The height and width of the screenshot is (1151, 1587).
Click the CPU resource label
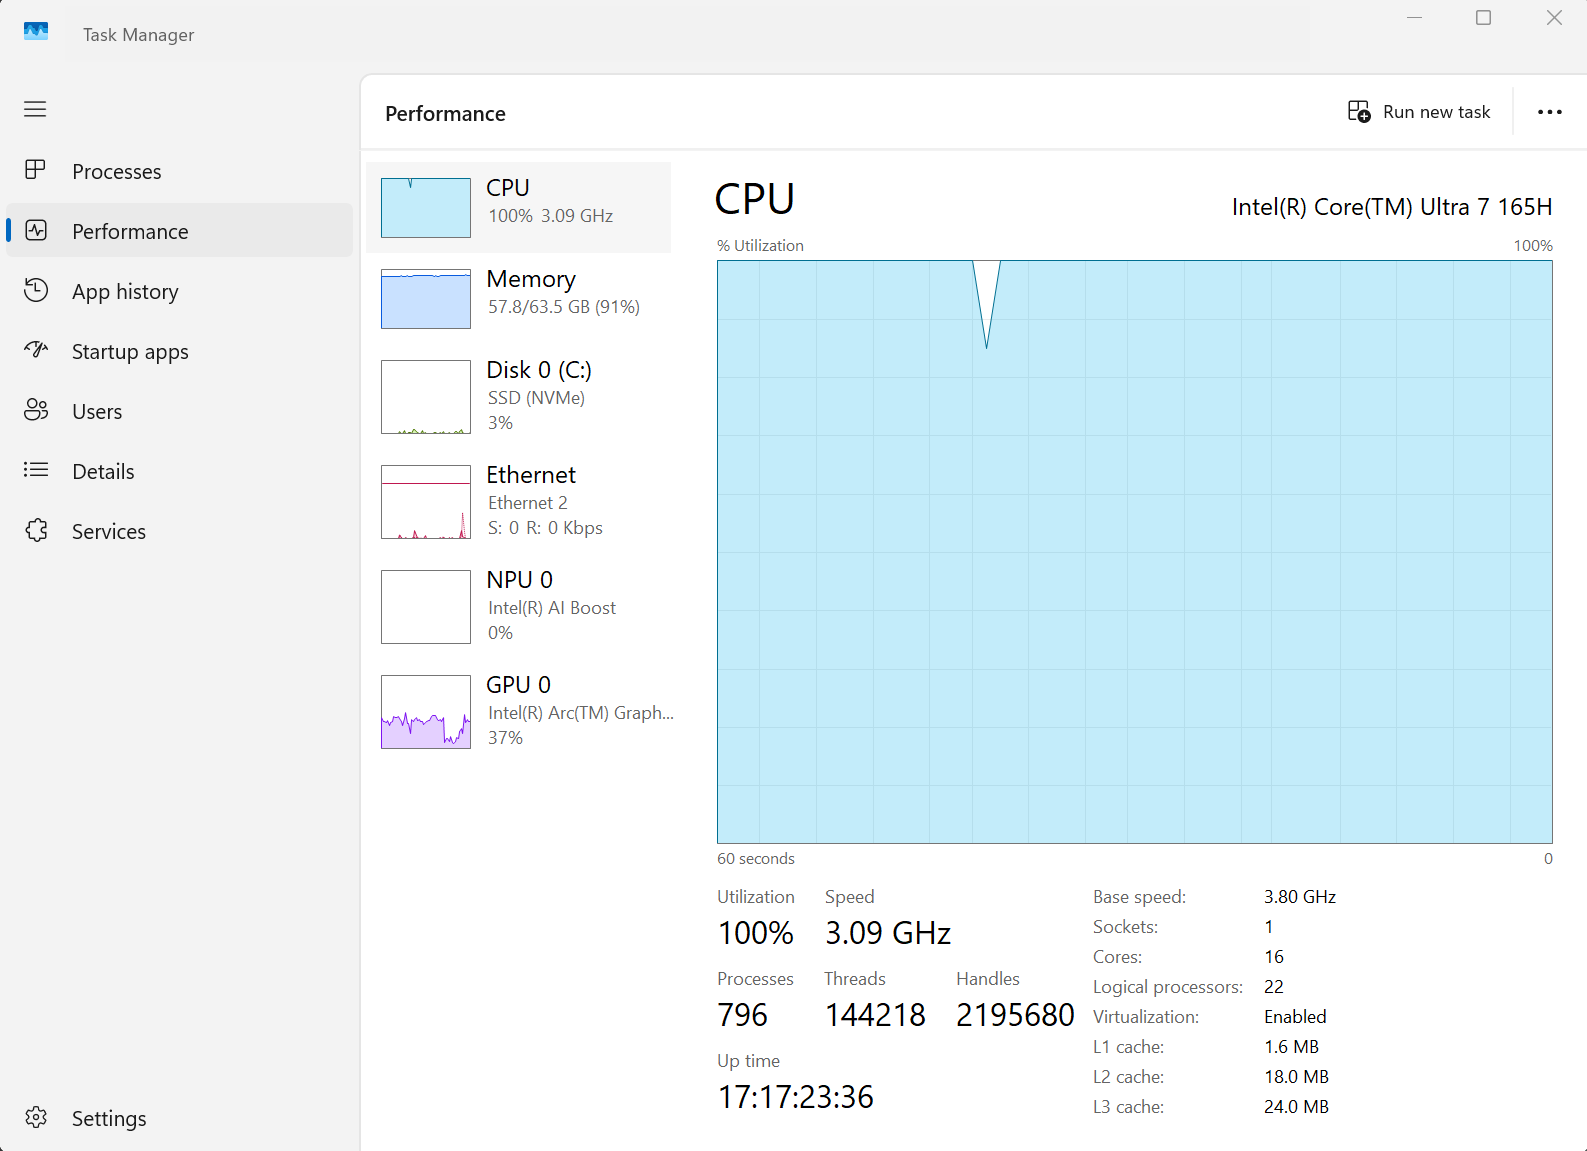coord(508,188)
